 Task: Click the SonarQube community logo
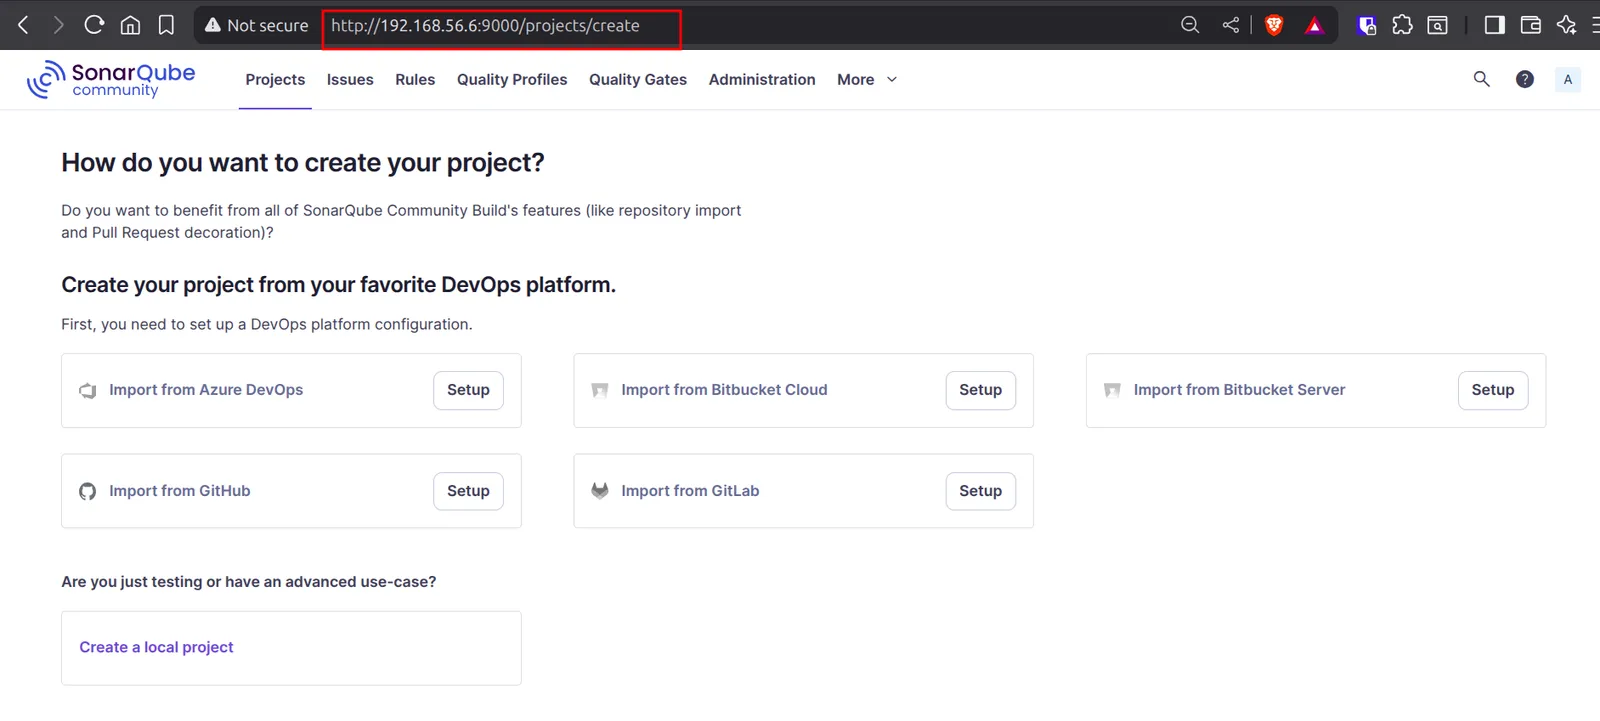(x=111, y=79)
